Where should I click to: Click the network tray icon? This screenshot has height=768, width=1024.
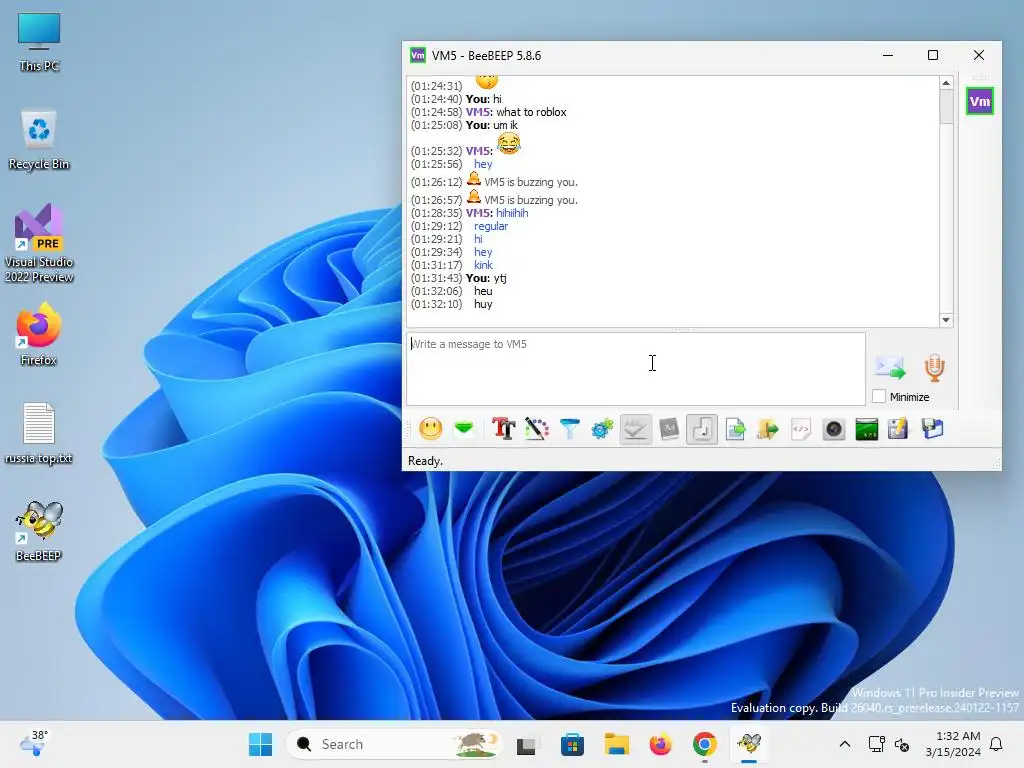876,744
